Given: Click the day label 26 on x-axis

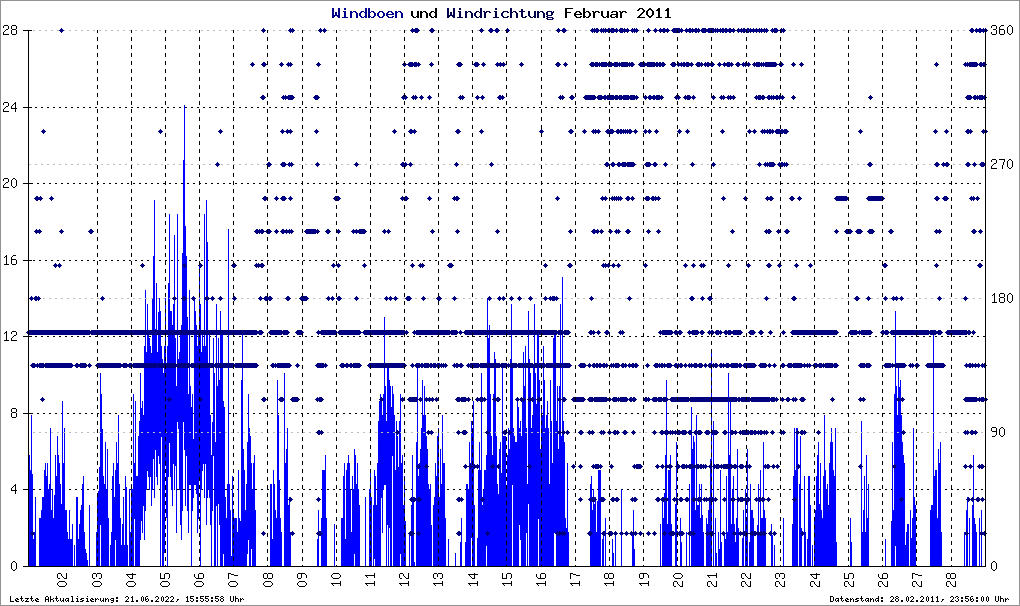Looking at the screenshot, I should [882, 579].
